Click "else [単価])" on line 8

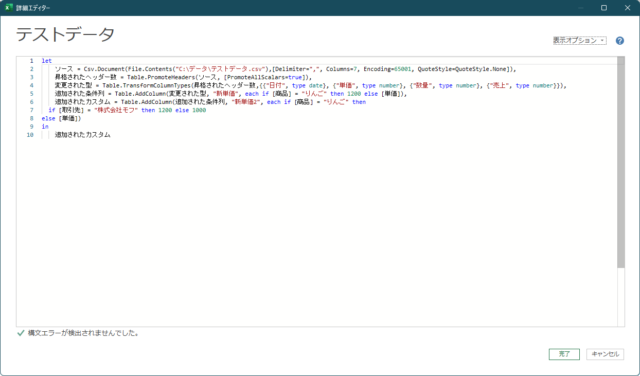pos(61,118)
